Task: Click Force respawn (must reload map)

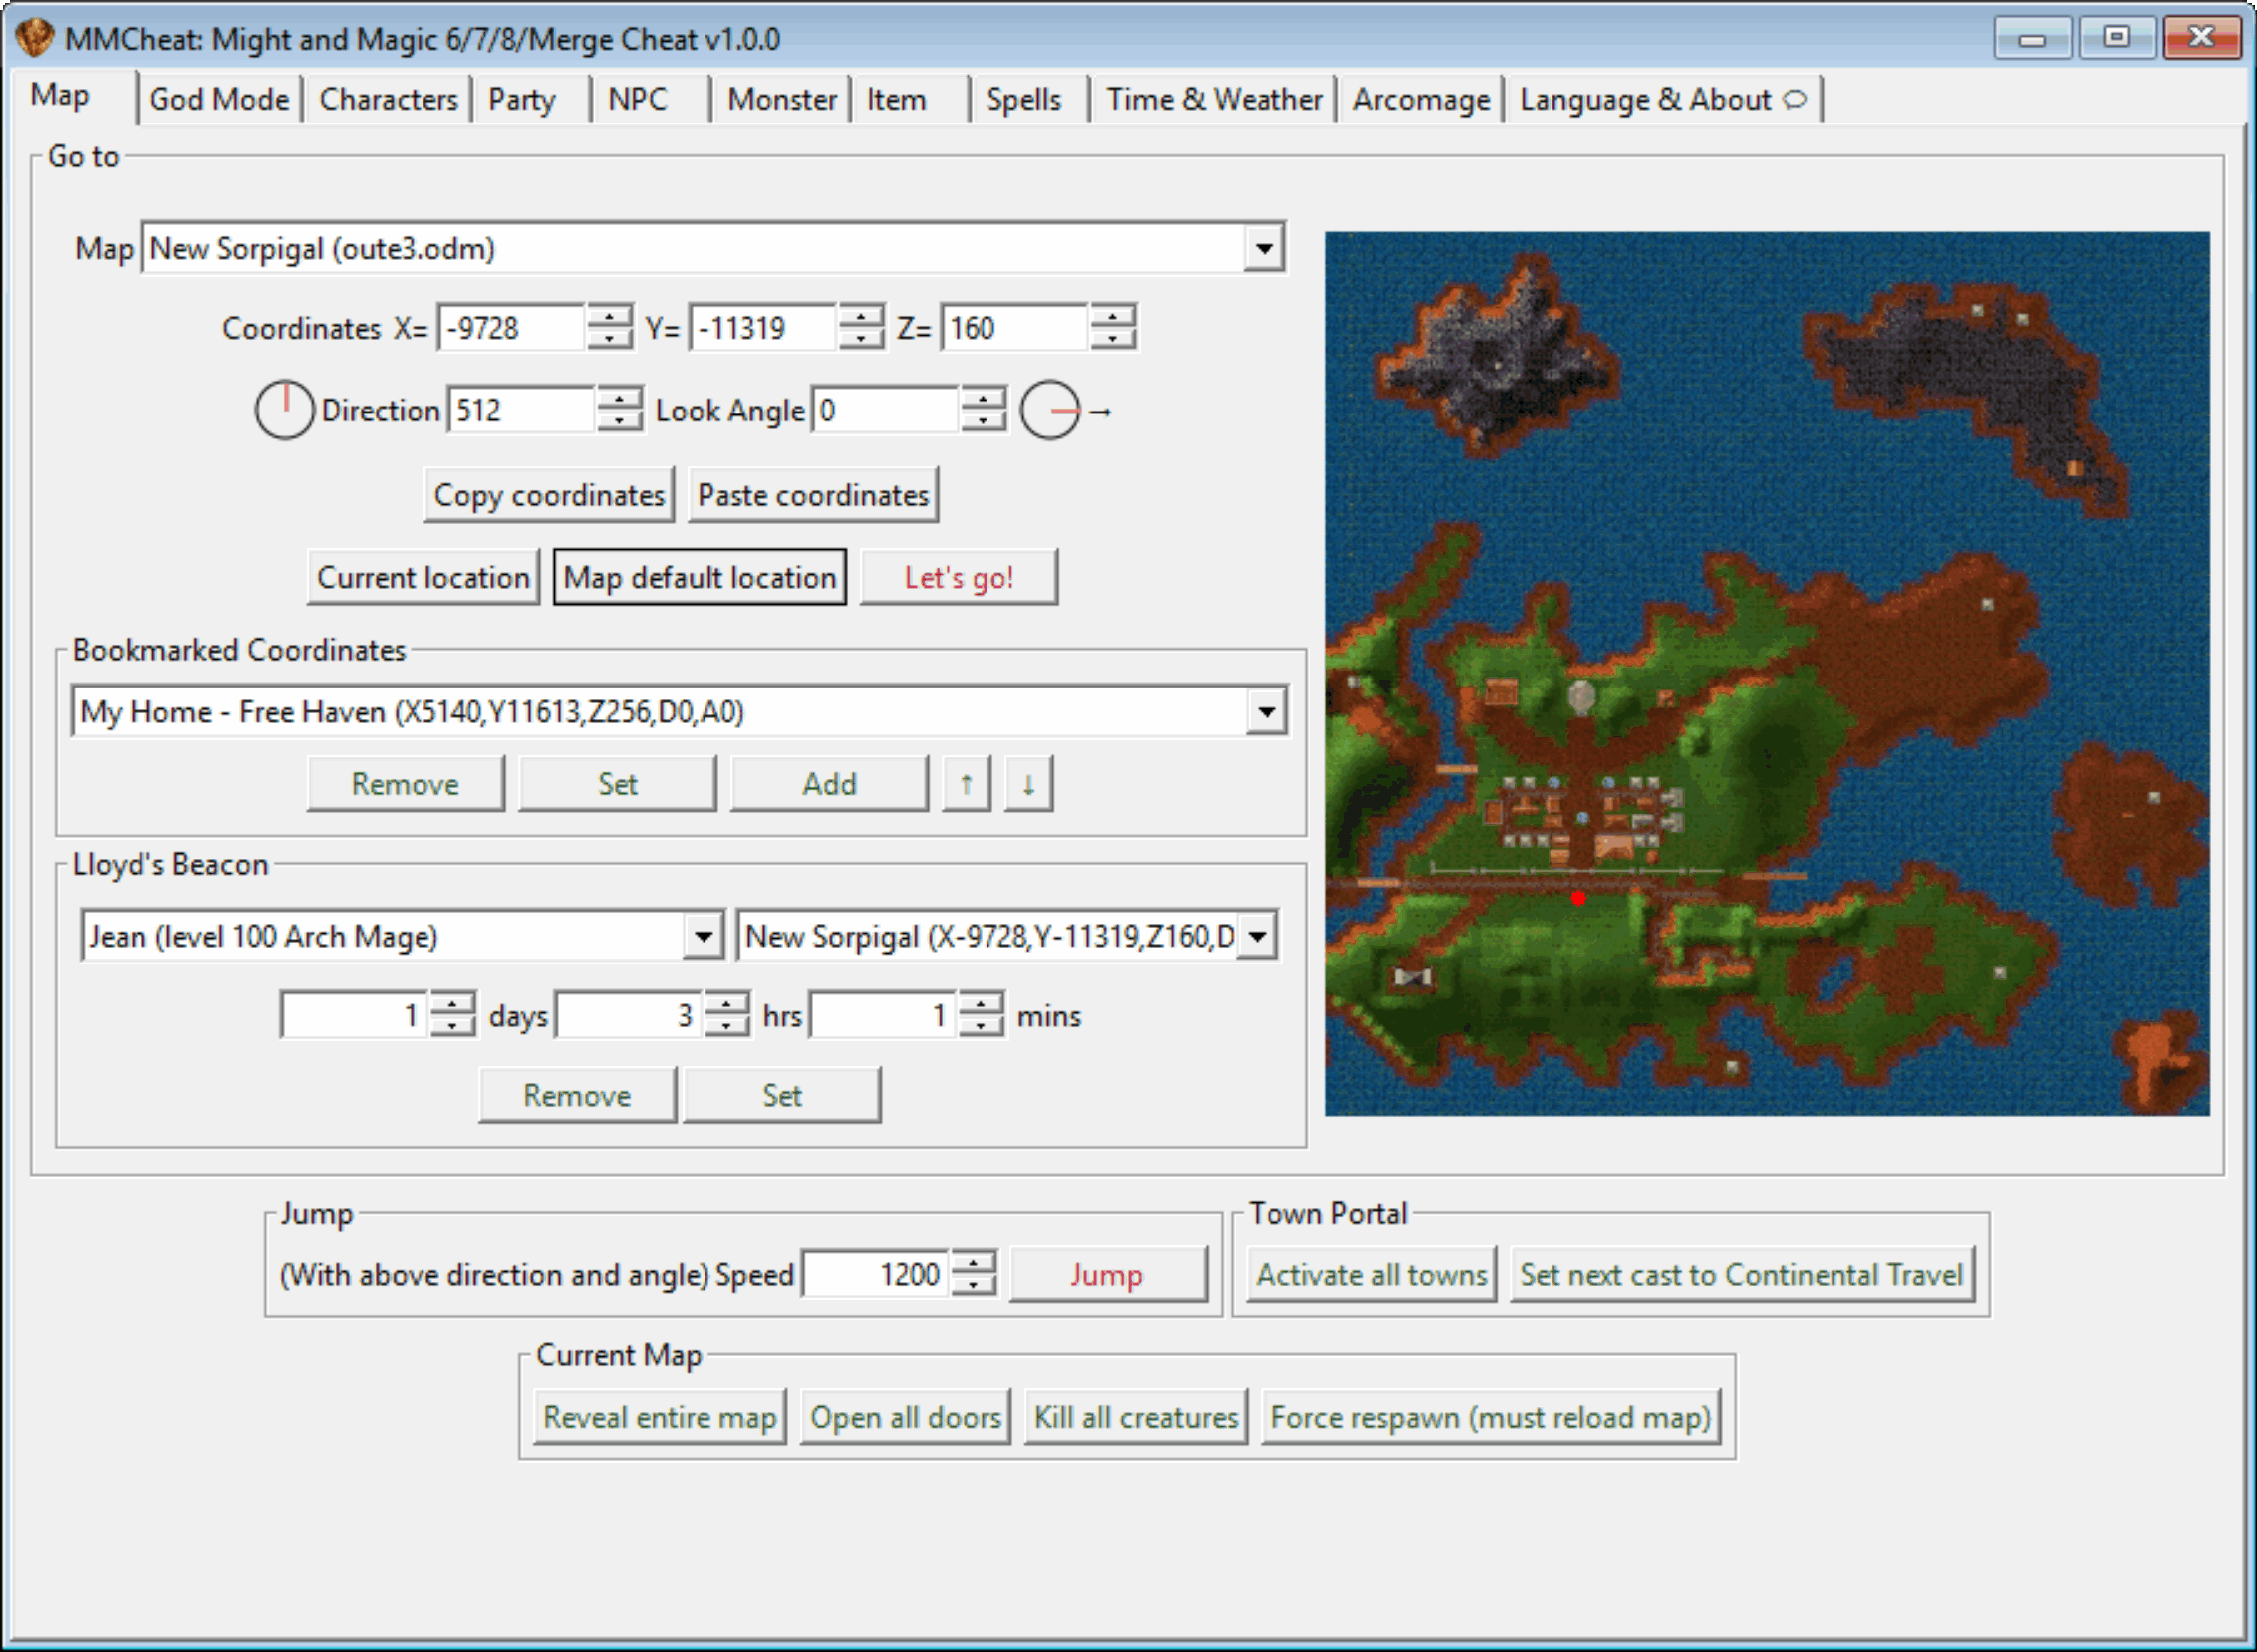Action: pos(1491,1417)
